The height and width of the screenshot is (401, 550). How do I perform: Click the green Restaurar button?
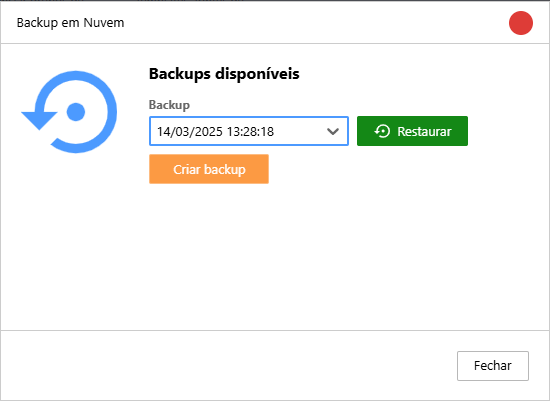412,131
